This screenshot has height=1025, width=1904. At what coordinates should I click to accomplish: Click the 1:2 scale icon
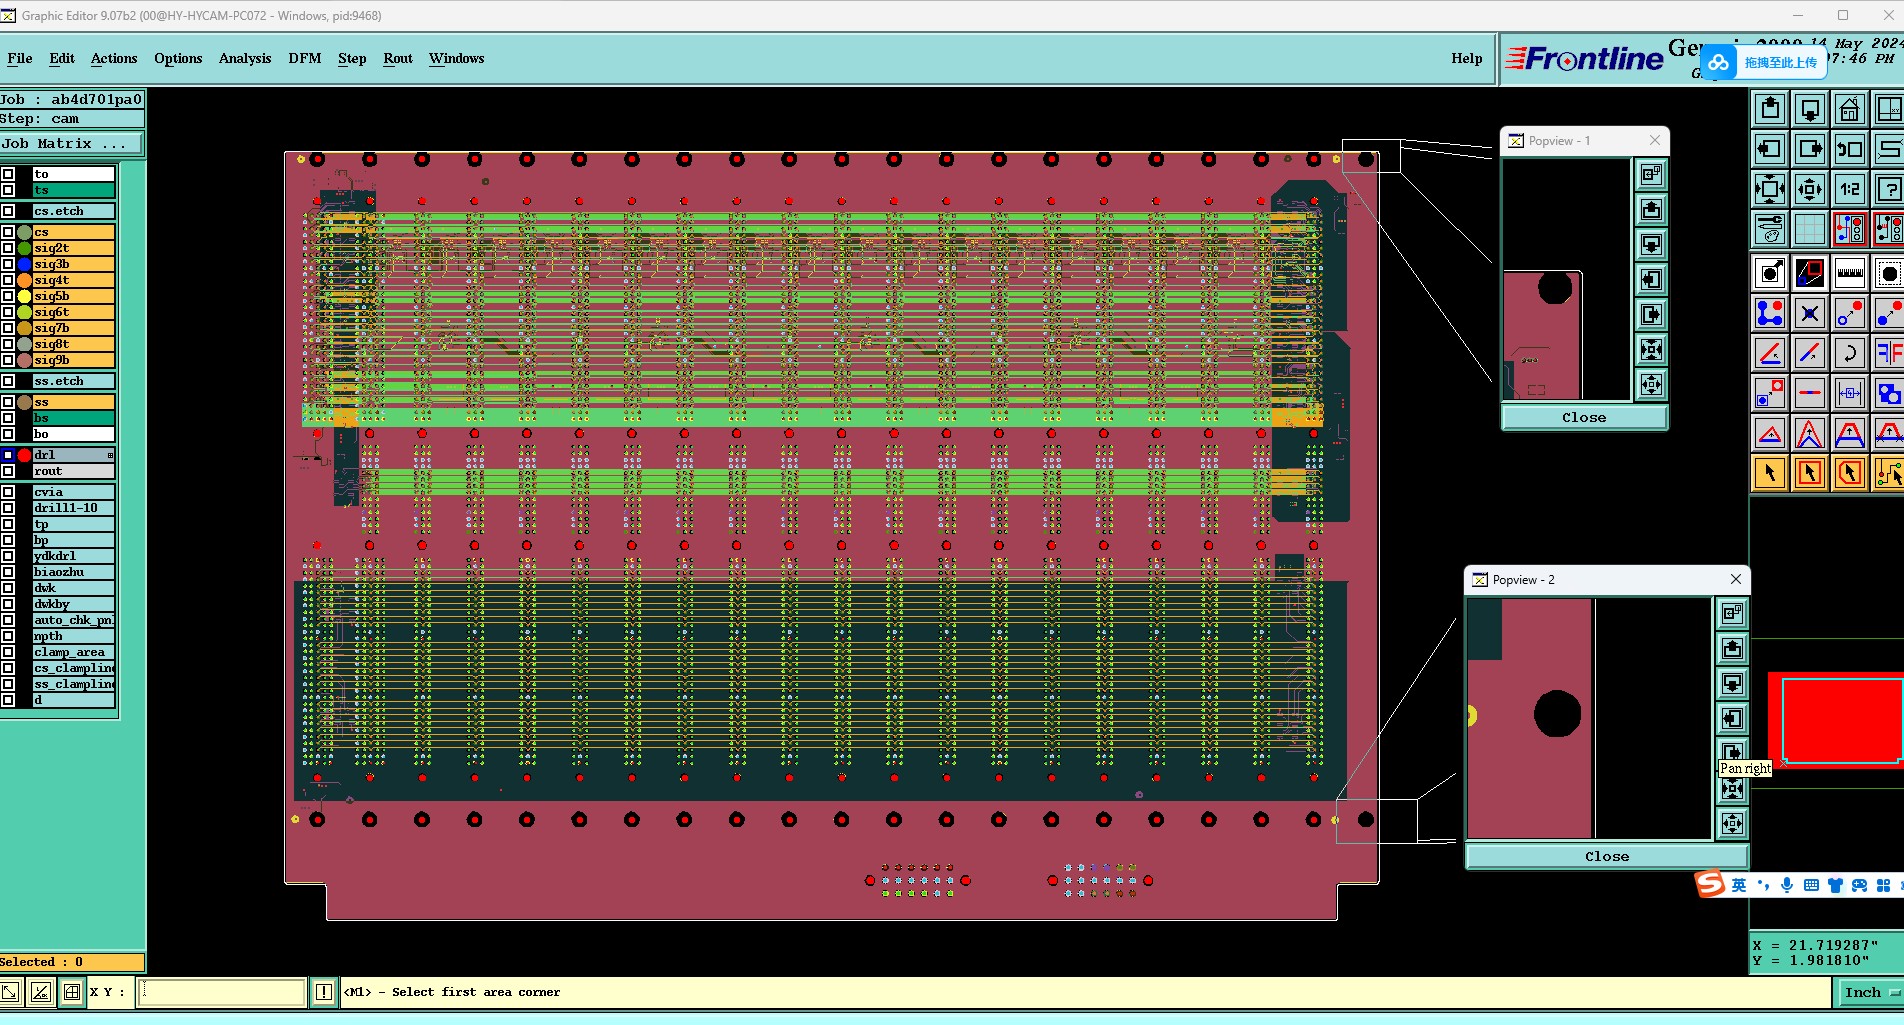pyautogui.click(x=1850, y=189)
